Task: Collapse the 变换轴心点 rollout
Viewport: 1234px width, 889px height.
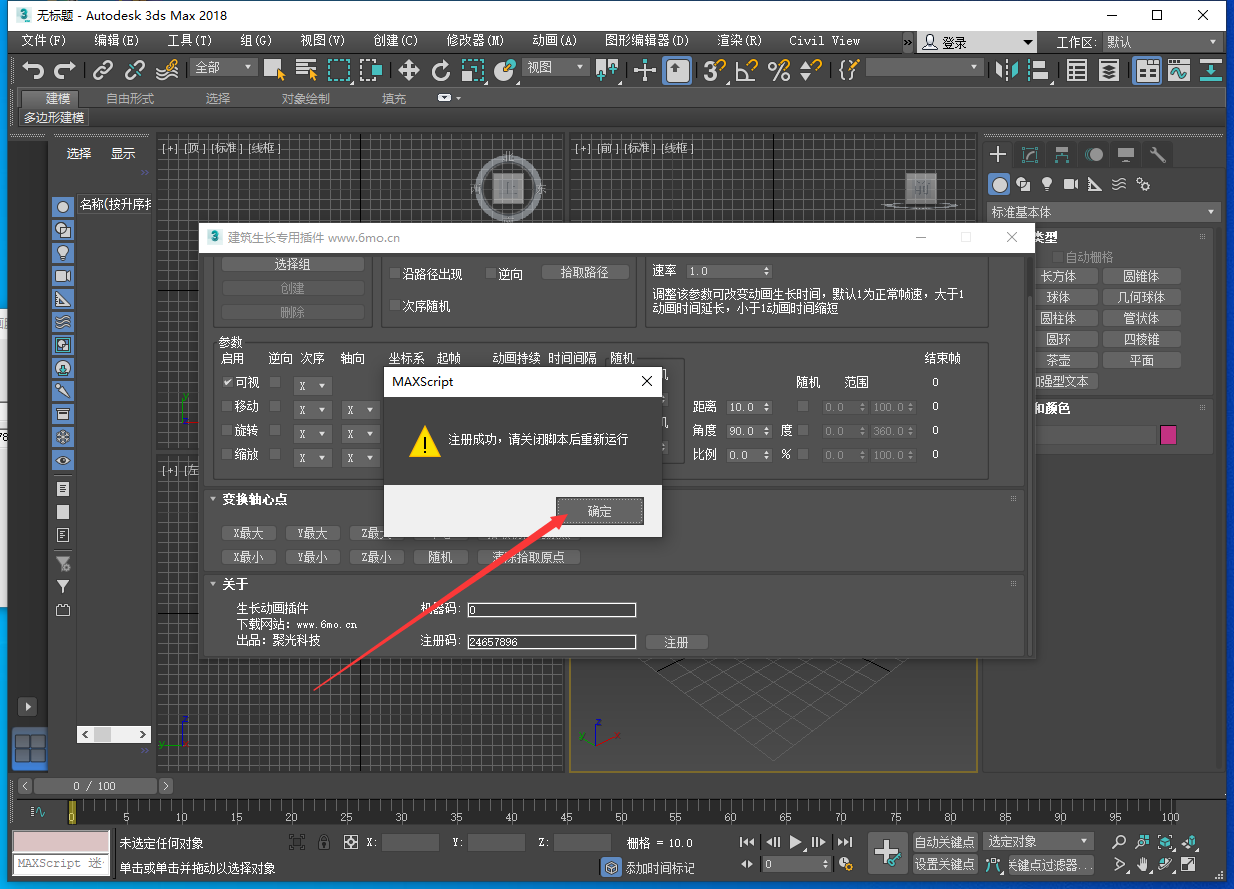Action: tap(213, 499)
